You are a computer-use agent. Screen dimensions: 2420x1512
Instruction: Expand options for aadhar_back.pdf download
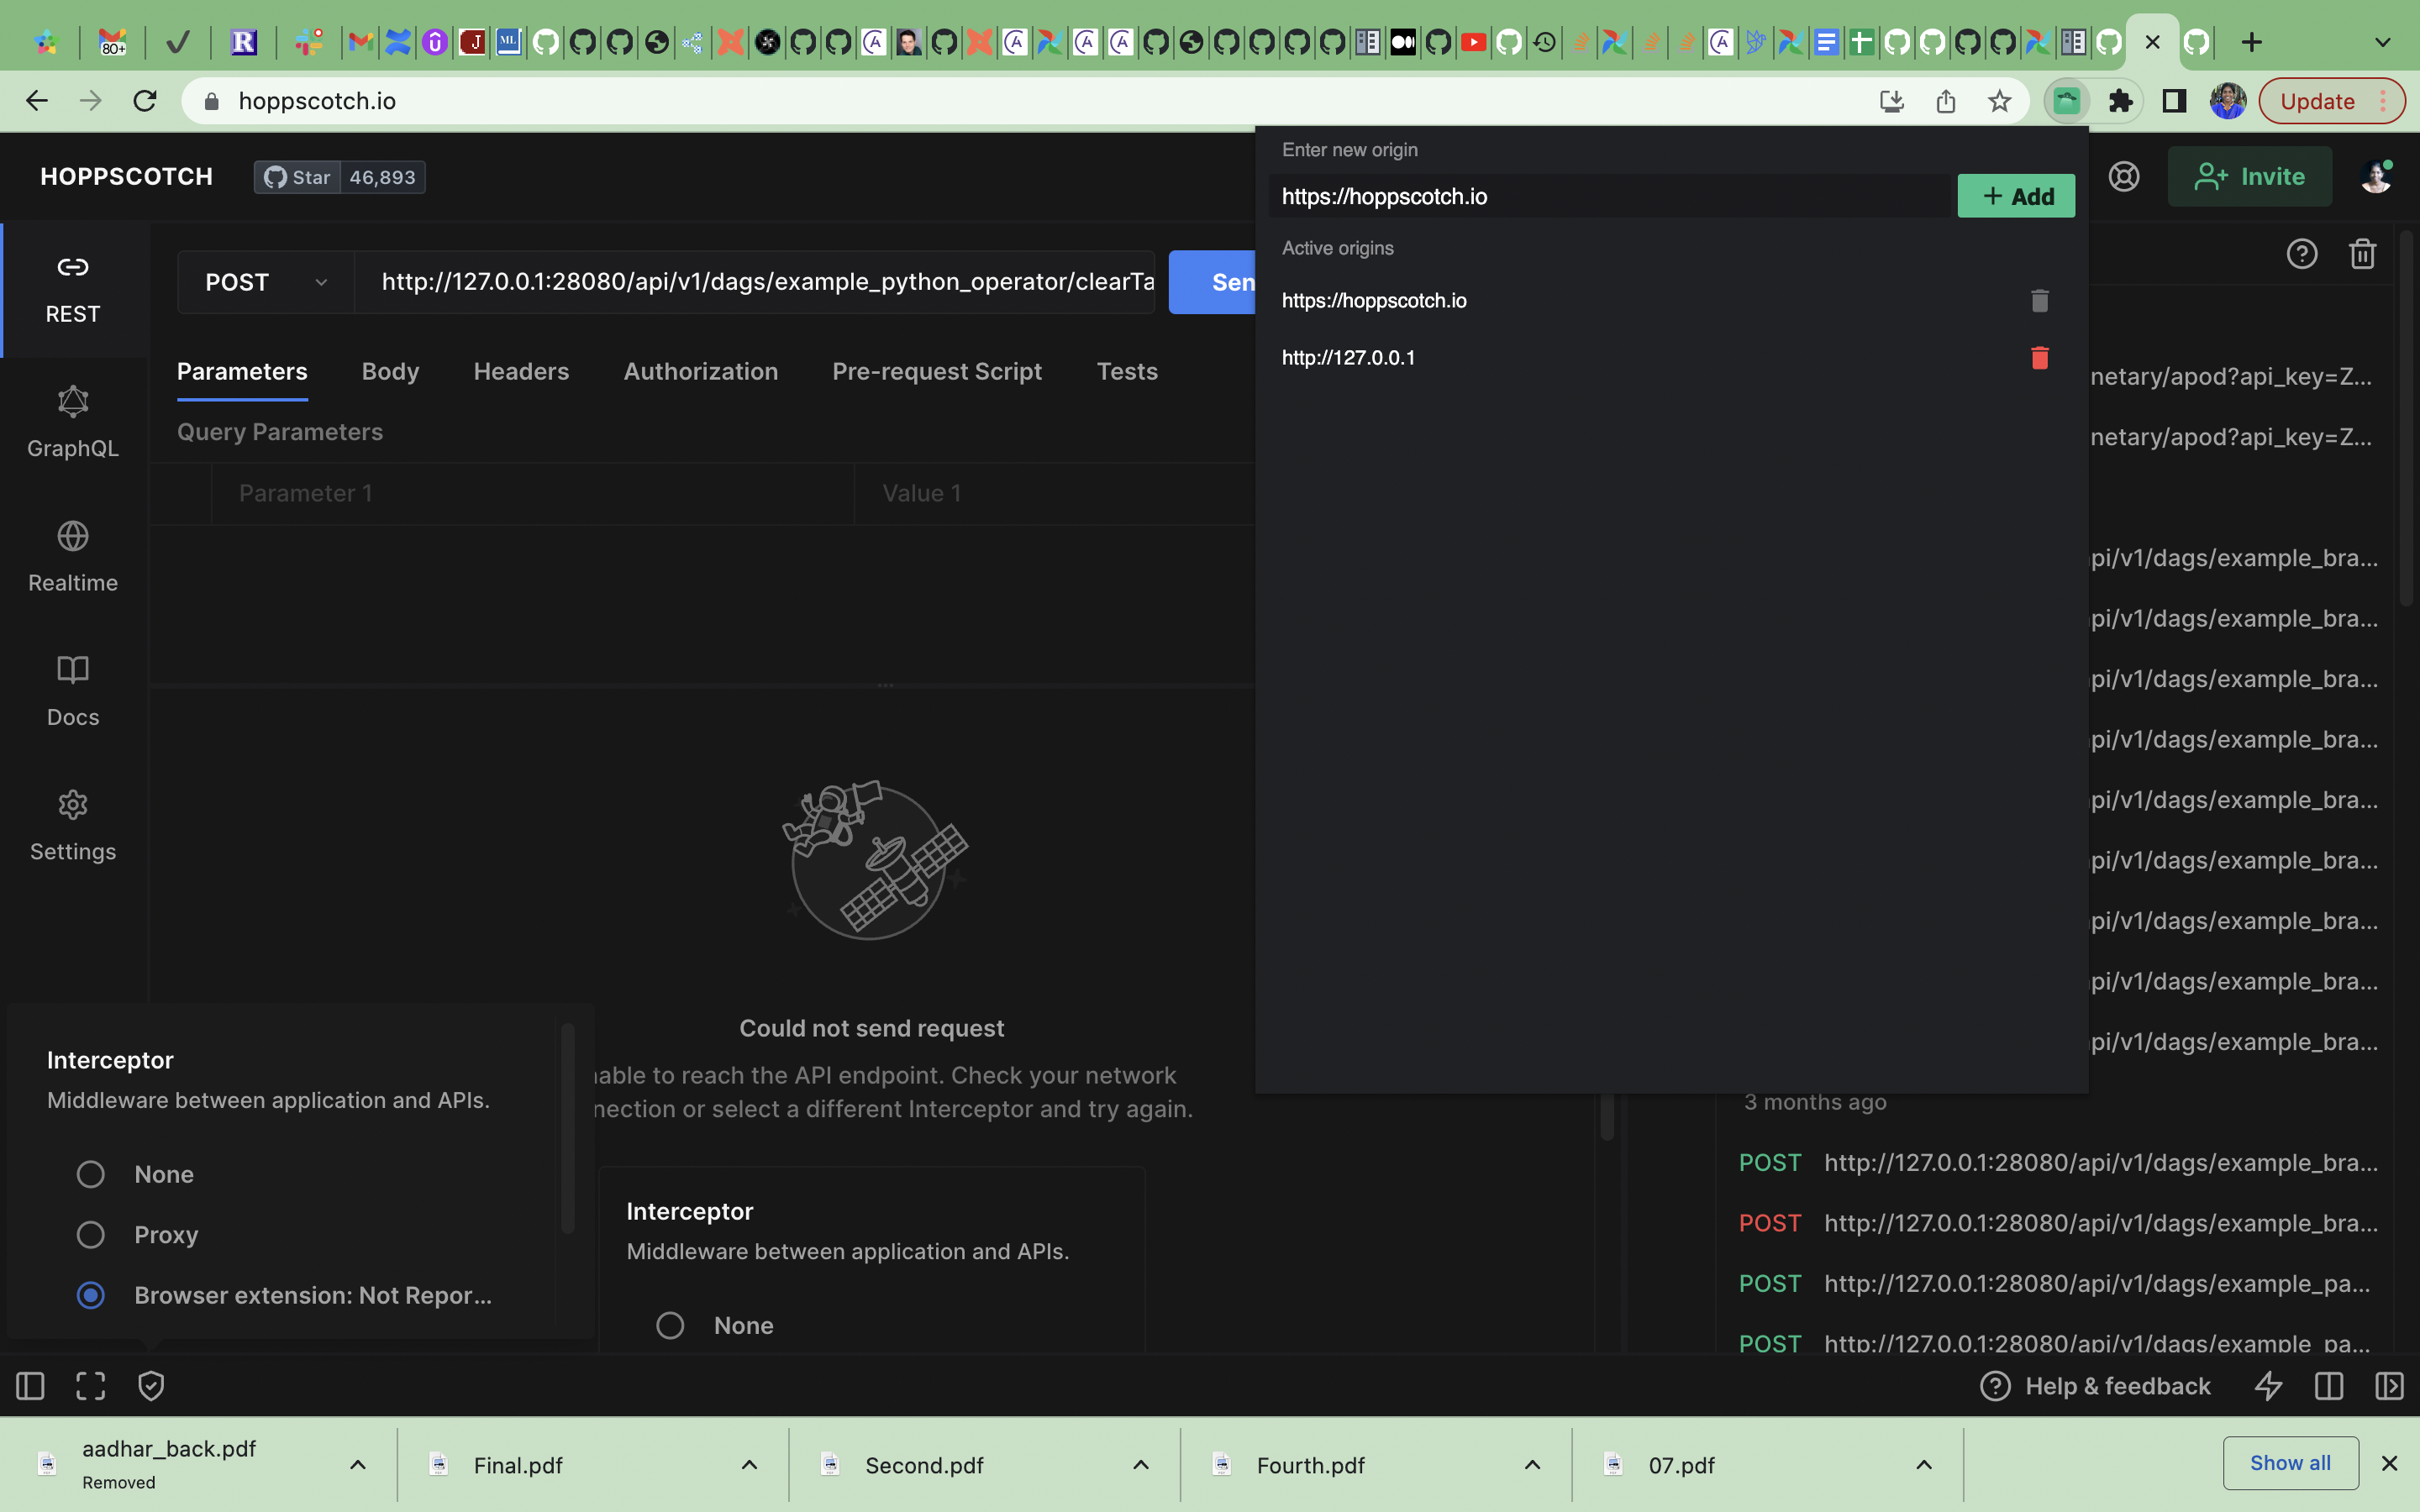[x=357, y=1464]
